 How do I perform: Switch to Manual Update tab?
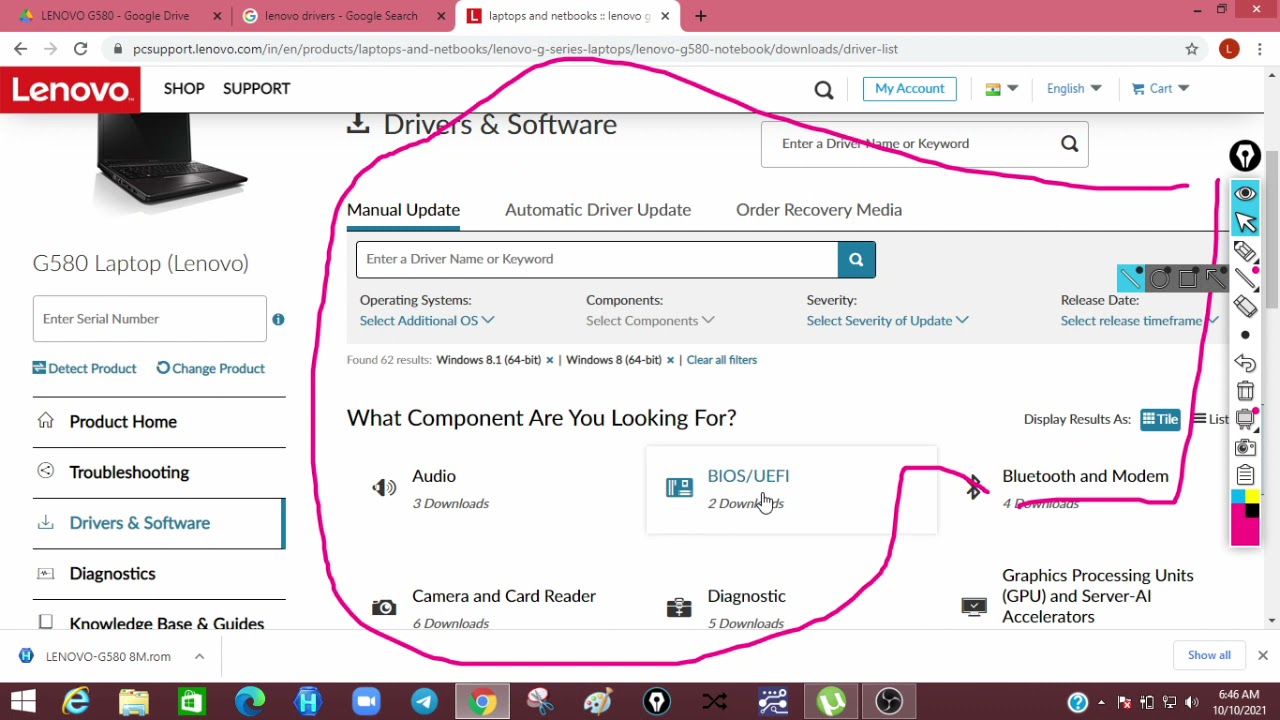(403, 210)
